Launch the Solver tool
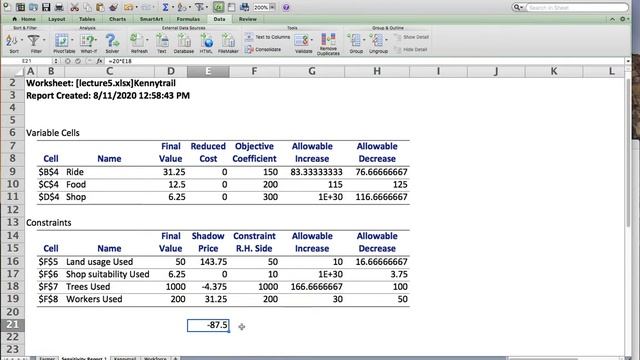 coord(112,44)
